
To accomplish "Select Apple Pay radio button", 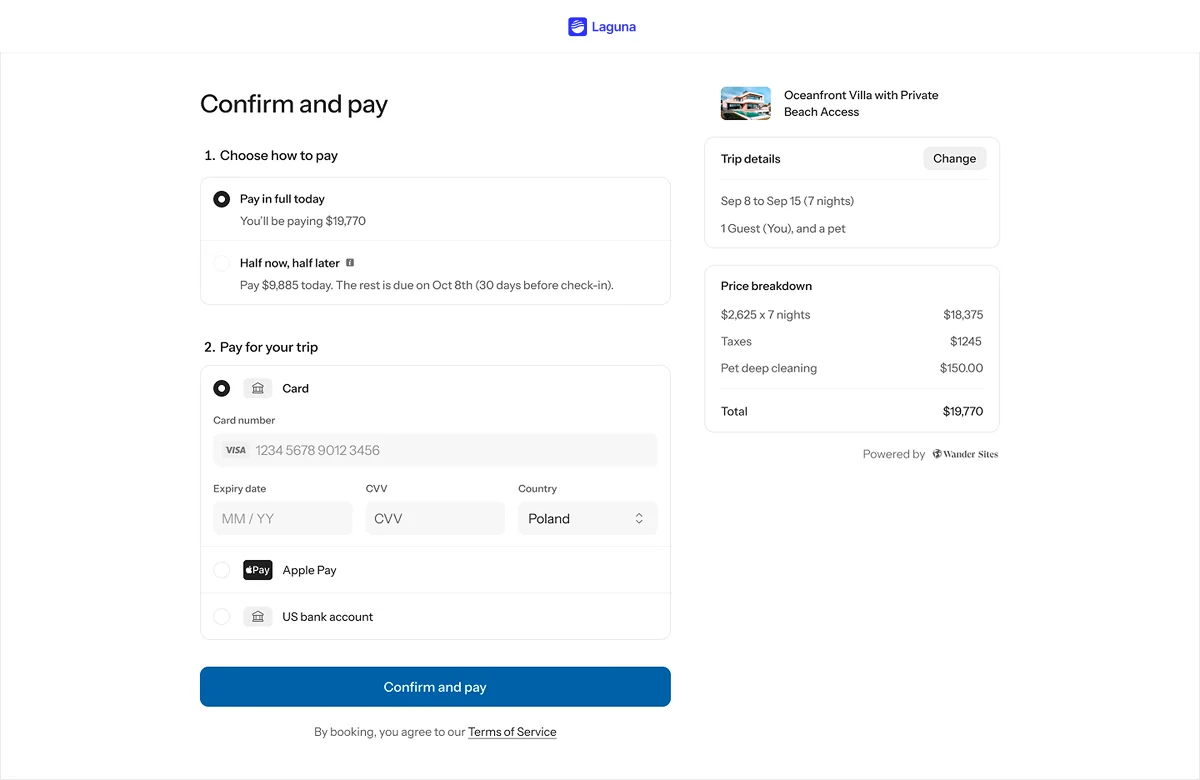I will pyautogui.click(x=222, y=570).
